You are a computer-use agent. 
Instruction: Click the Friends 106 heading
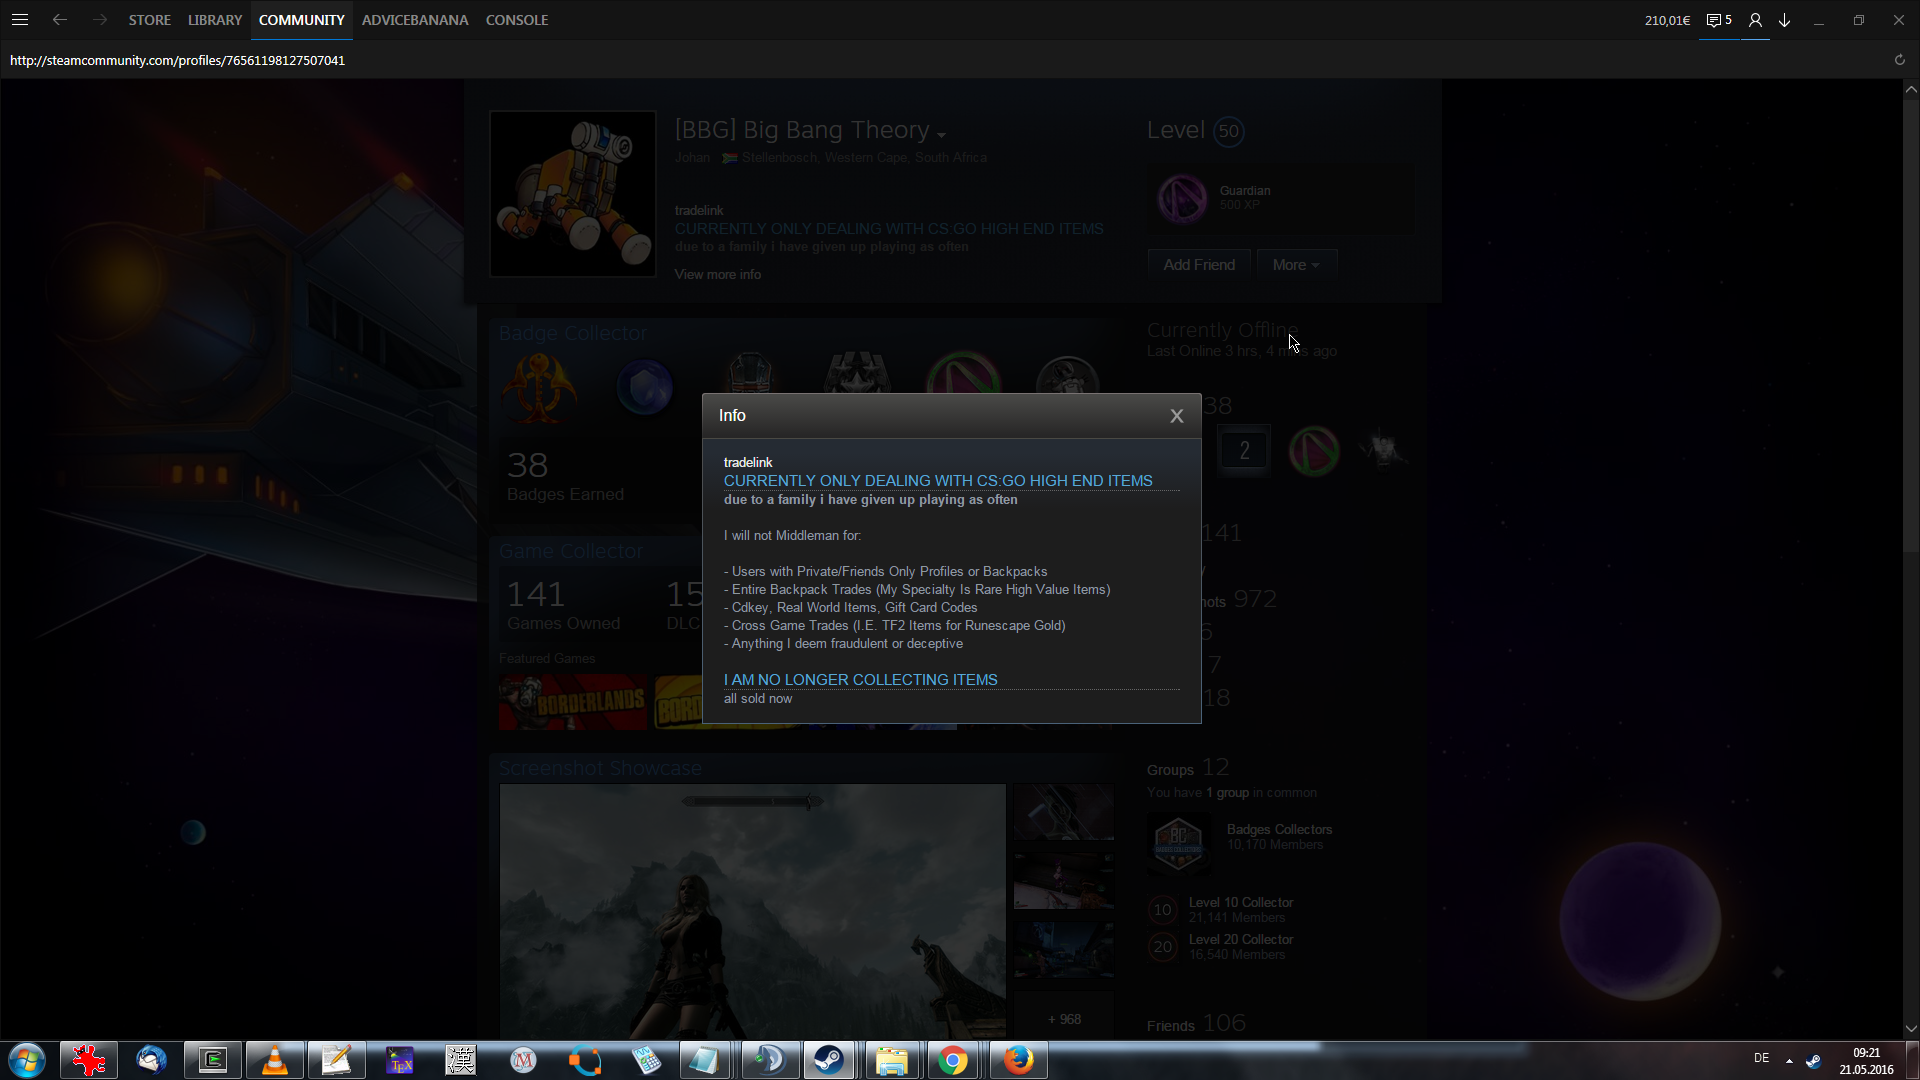1196,1024
